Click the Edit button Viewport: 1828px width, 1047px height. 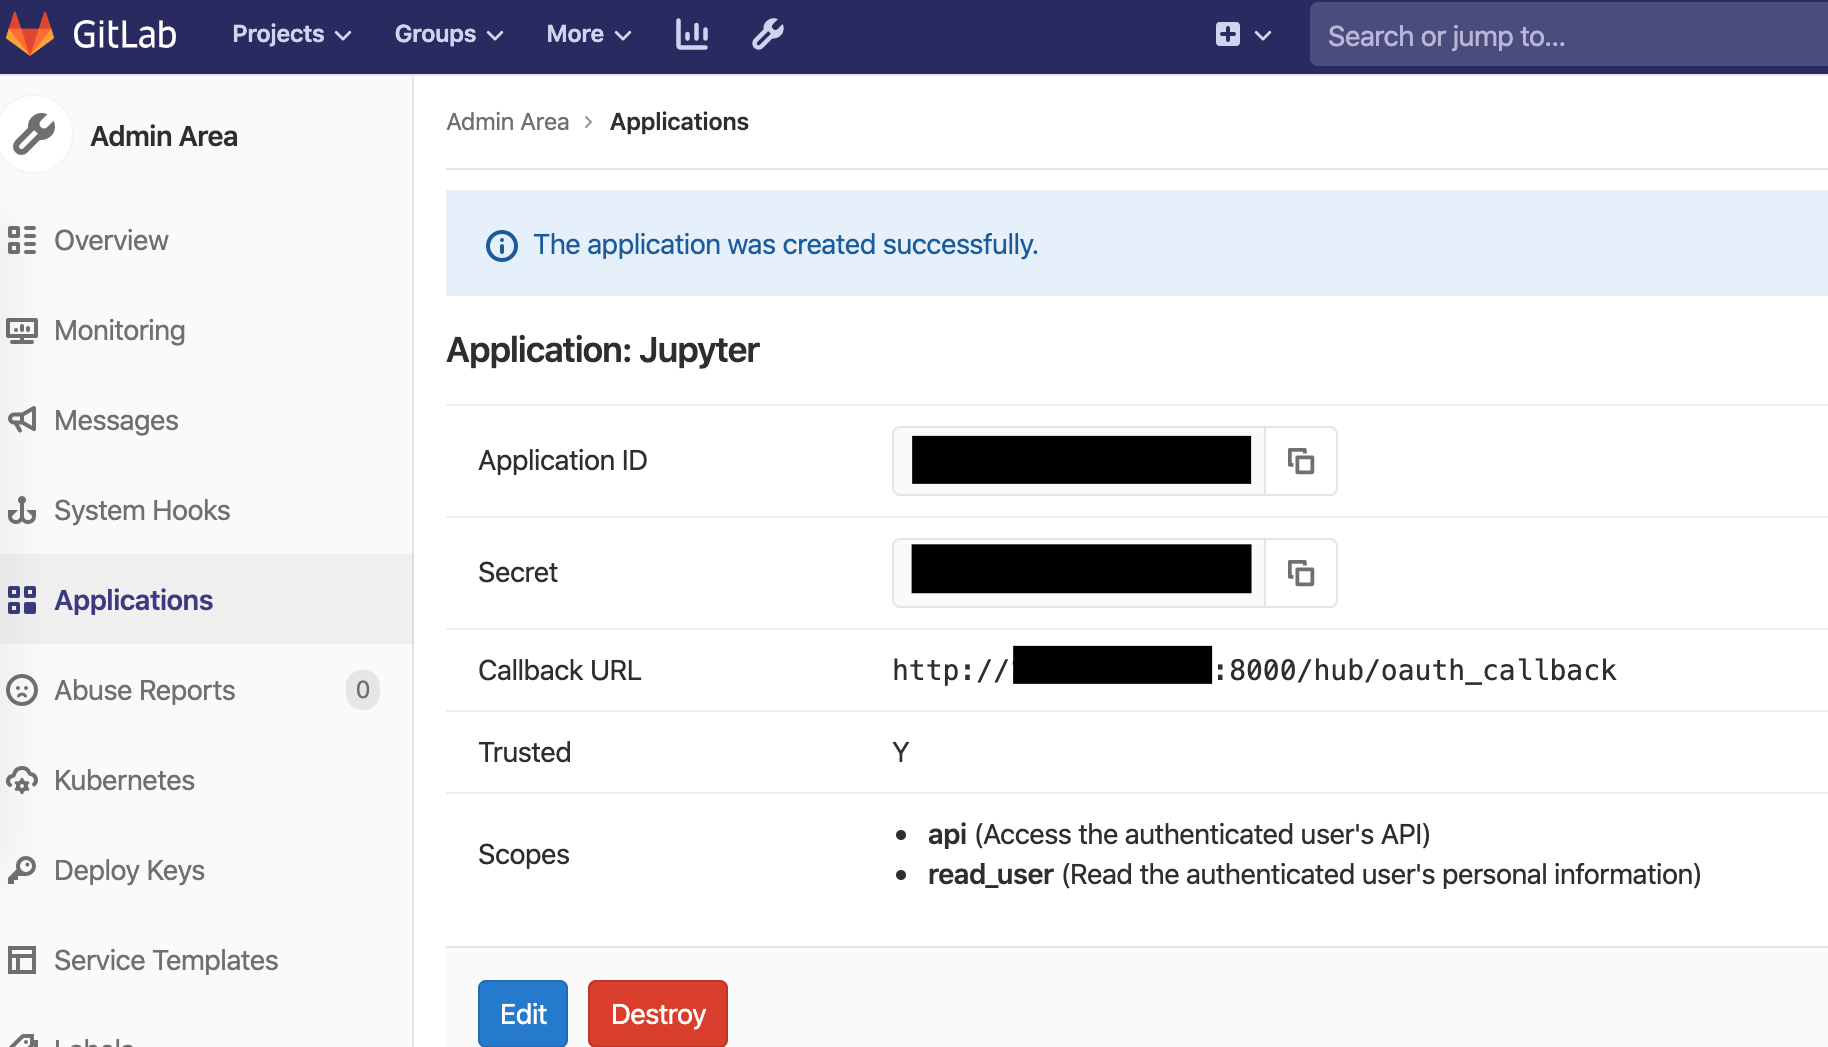523,1014
